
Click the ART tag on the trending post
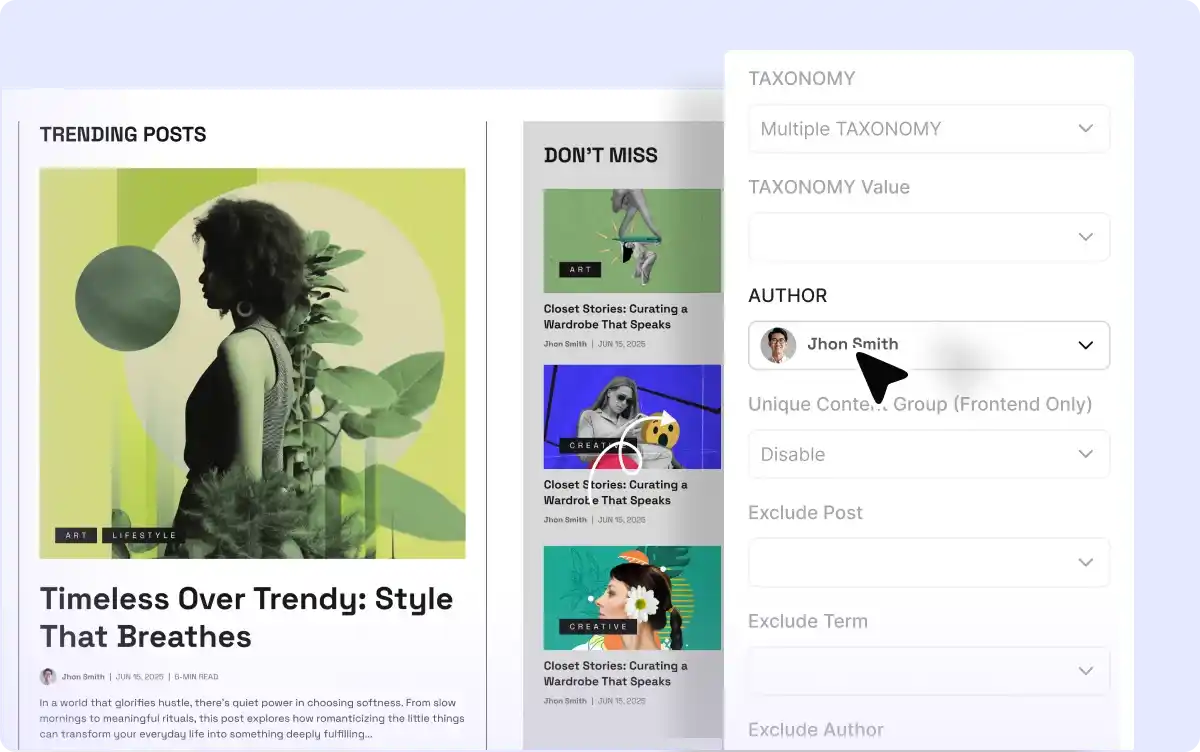tap(76, 535)
